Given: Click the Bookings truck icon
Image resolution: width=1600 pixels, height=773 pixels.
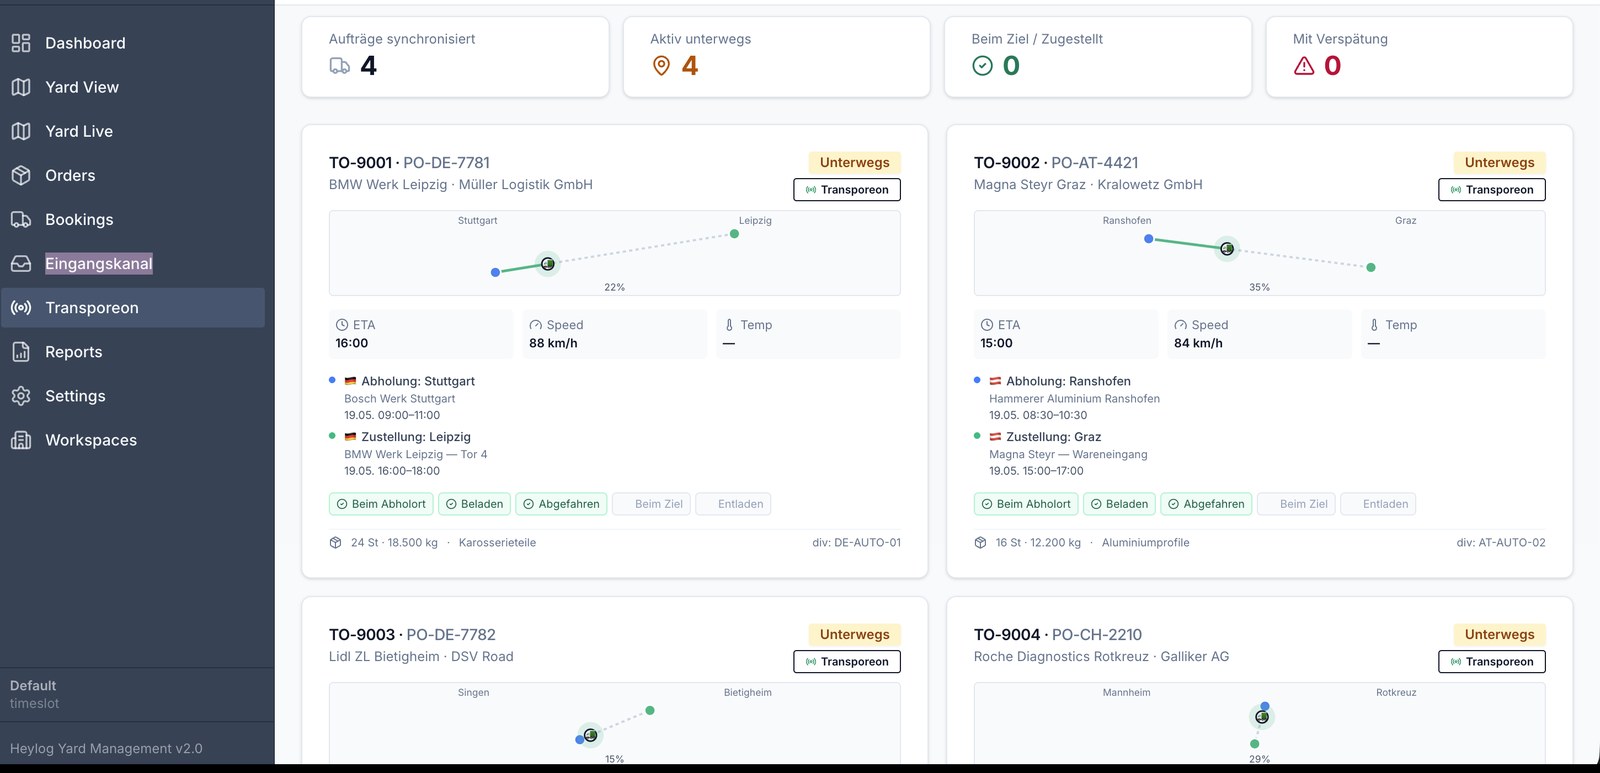Looking at the screenshot, I should coord(21,219).
